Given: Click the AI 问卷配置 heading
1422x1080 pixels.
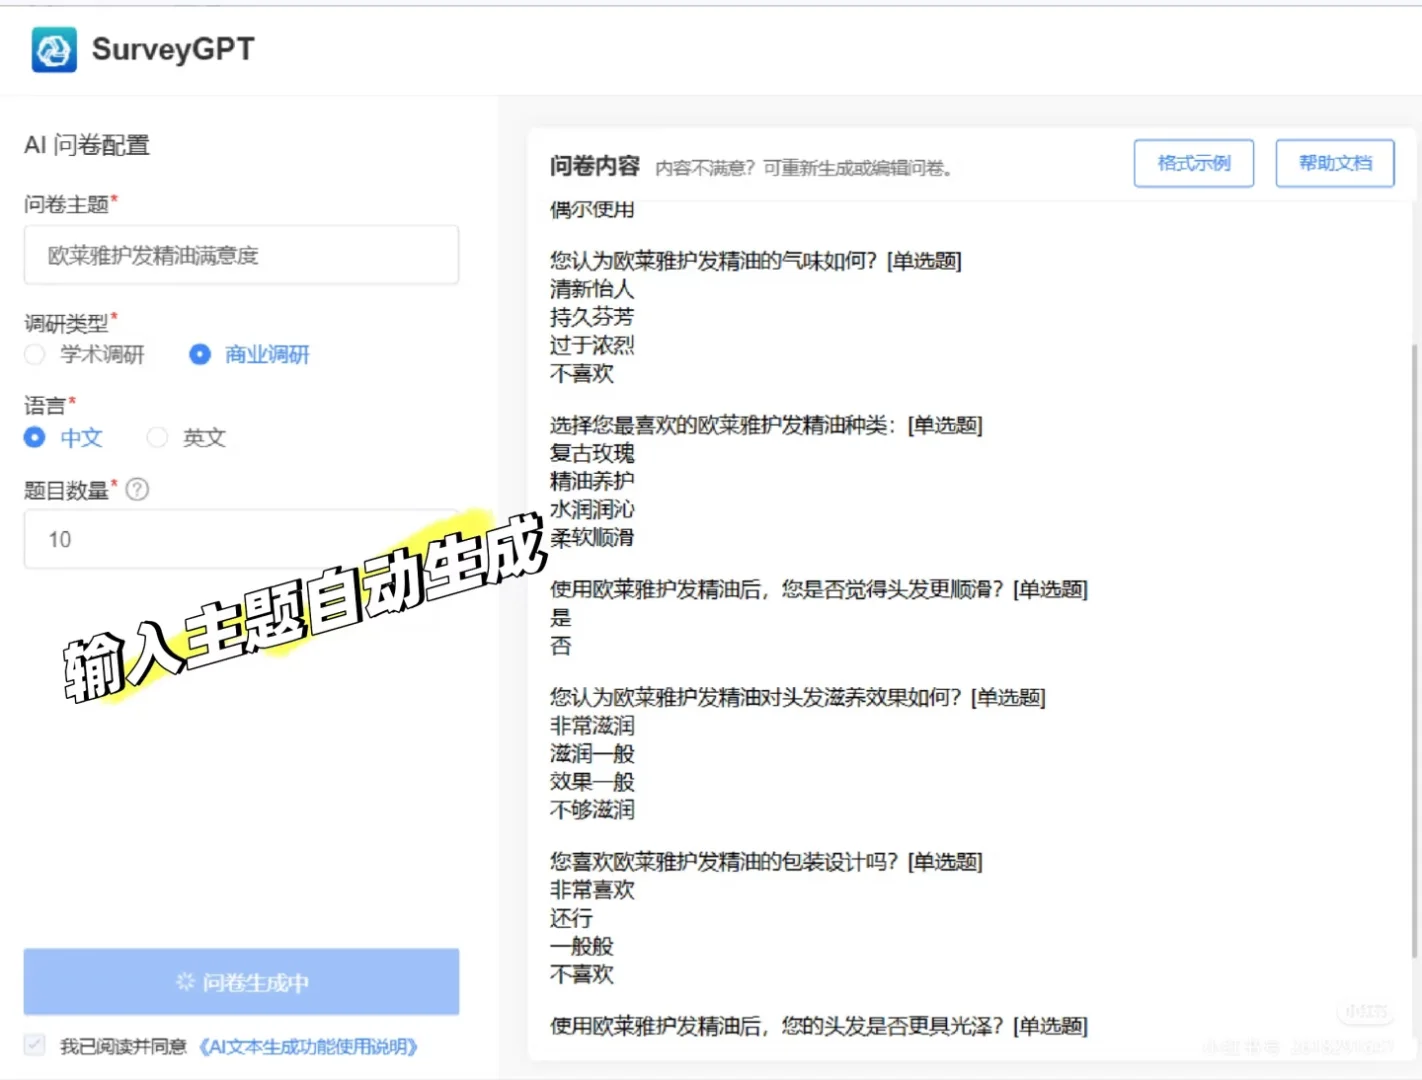Looking at the screenshot, I should point(87,145).
